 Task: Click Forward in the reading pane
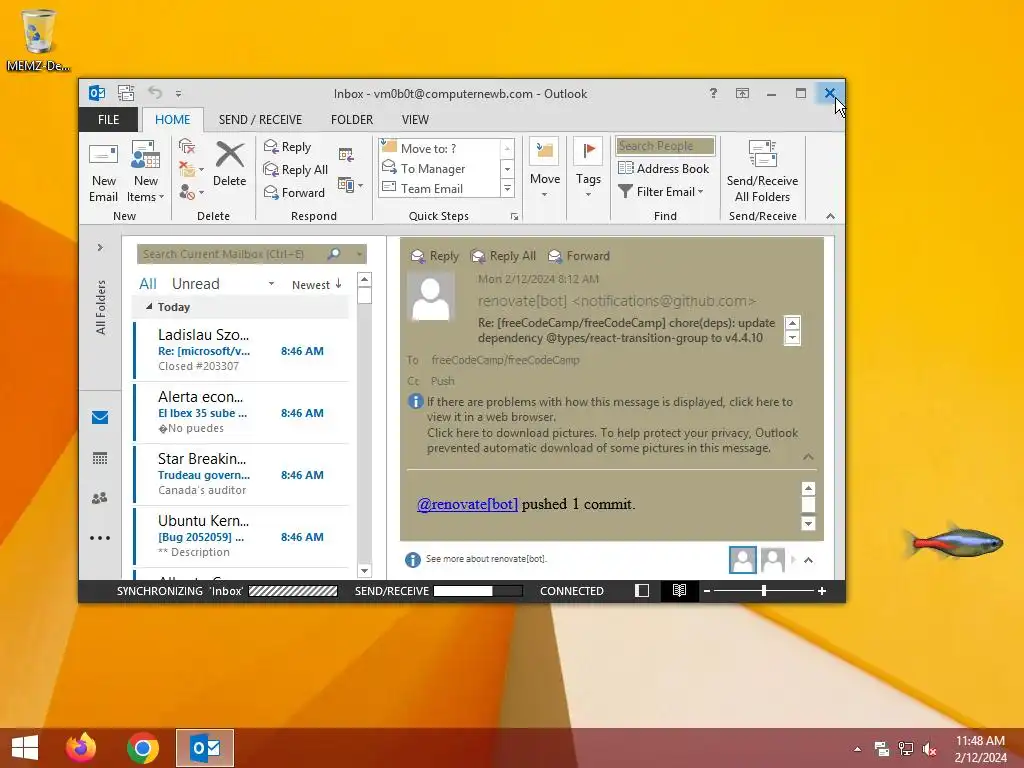(579, 256)
